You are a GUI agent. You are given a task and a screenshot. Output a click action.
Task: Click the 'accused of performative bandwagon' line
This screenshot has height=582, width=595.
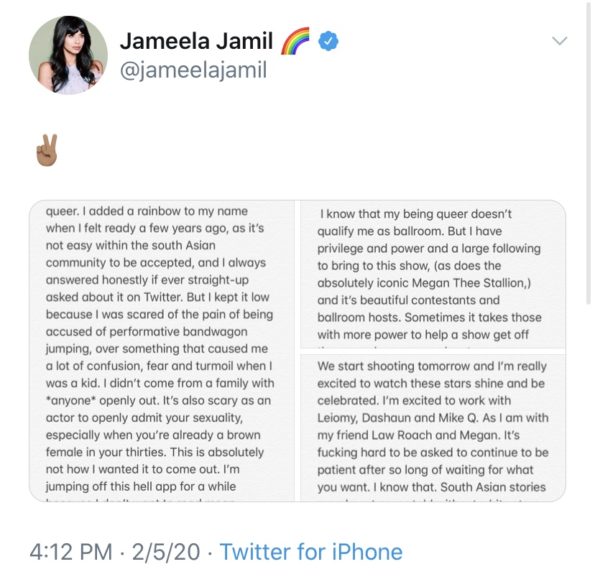coord(146,332)
